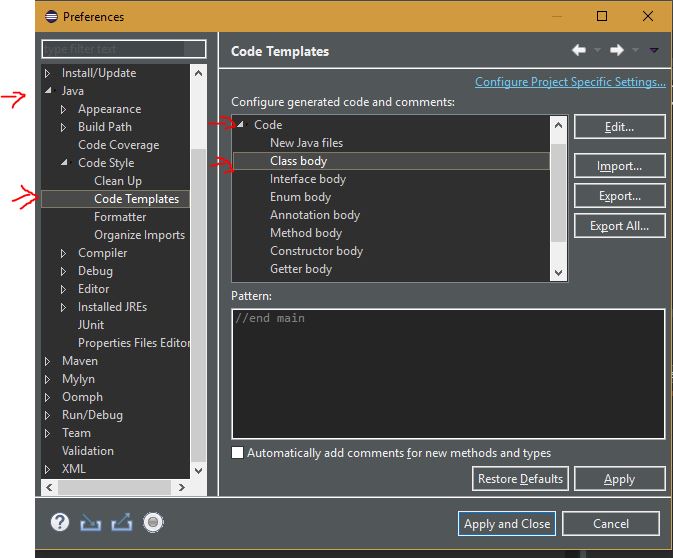Open the Help question mark icon
673x558 pixels.
[x=60, y=522]
